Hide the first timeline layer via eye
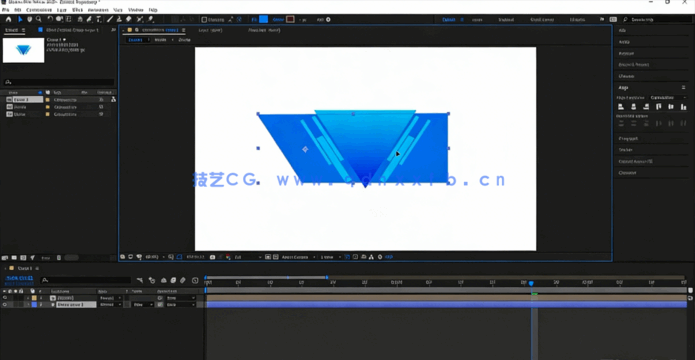 point(5,298)
